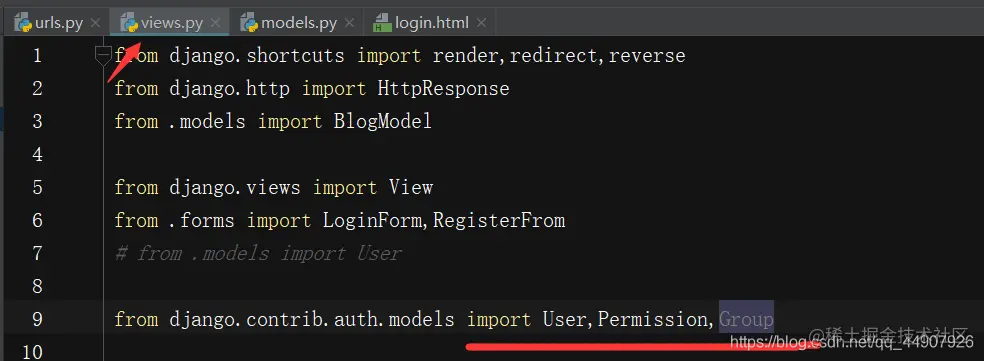
Task: Click 'HttpResponse' on line 2
Action: pyautogui.click(x=443, y=89)
